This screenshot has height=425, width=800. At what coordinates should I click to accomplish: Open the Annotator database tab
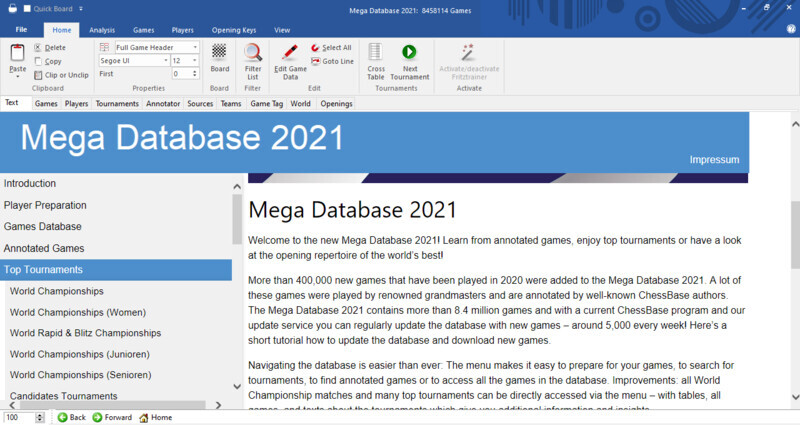[x=163, y=104]
